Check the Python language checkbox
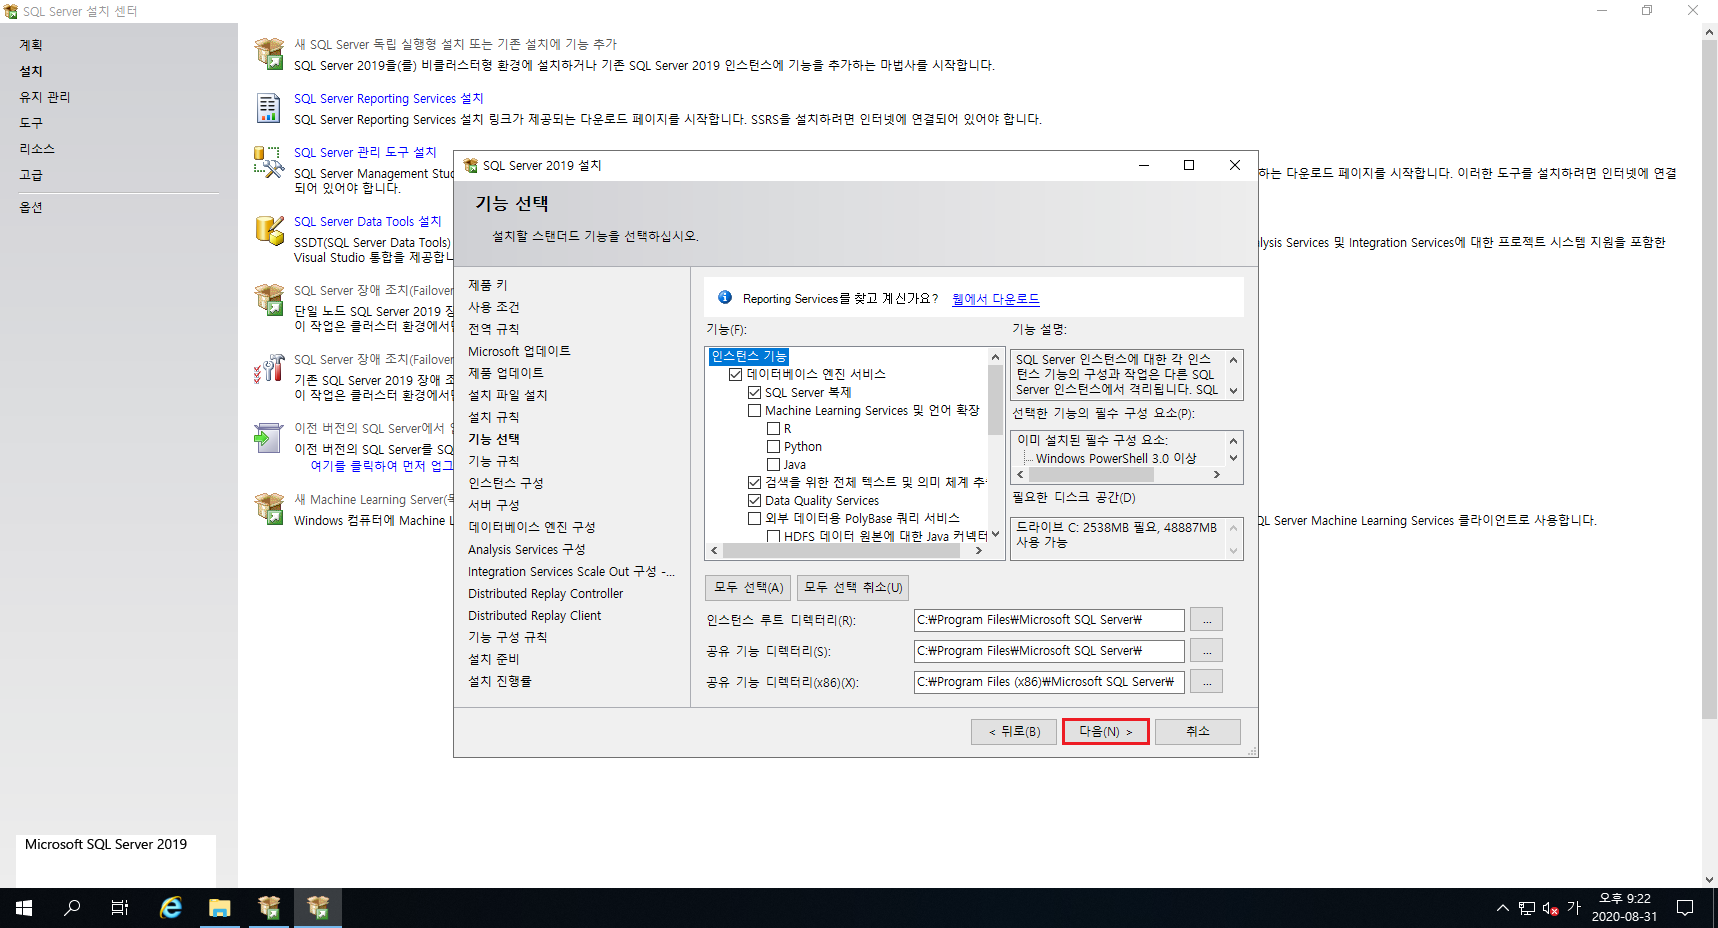The width and height of the screenshot is (1718, 928). point(773,446)
